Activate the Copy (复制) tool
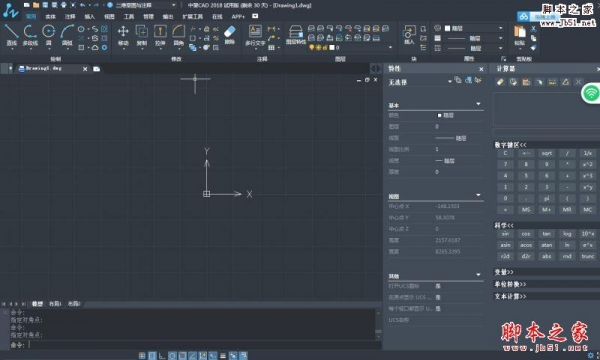600x360 pixels. (142, 34)
